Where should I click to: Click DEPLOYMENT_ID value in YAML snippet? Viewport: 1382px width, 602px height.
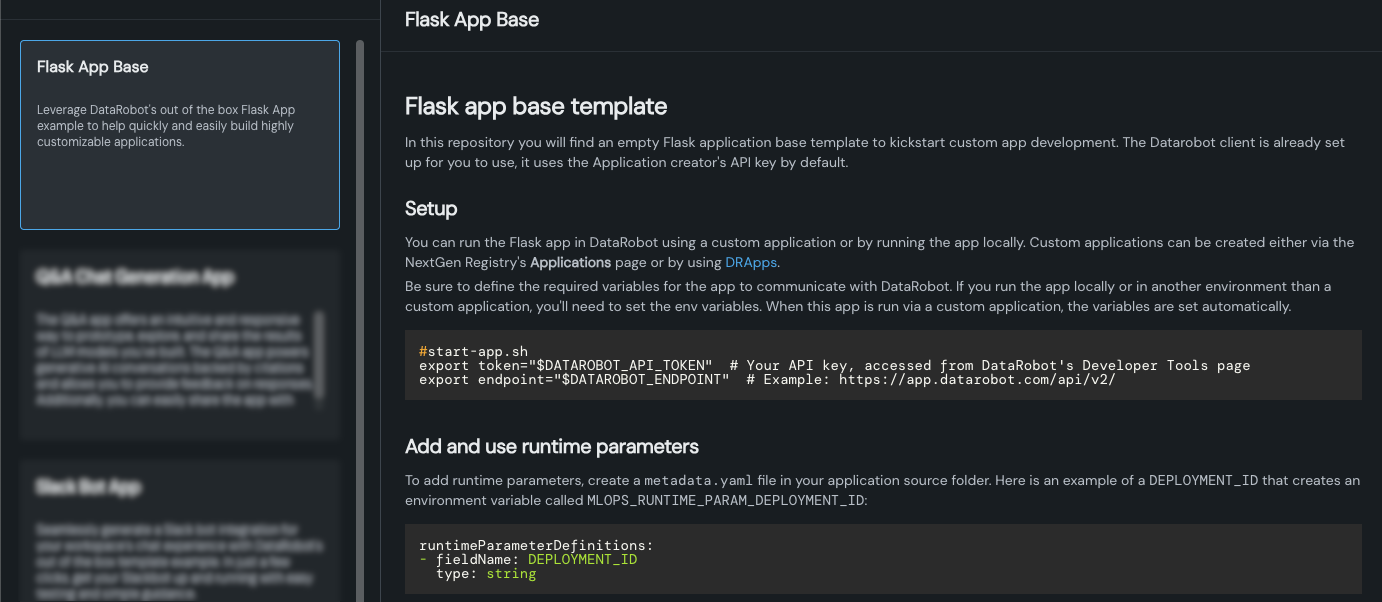[x=582, y=559]
